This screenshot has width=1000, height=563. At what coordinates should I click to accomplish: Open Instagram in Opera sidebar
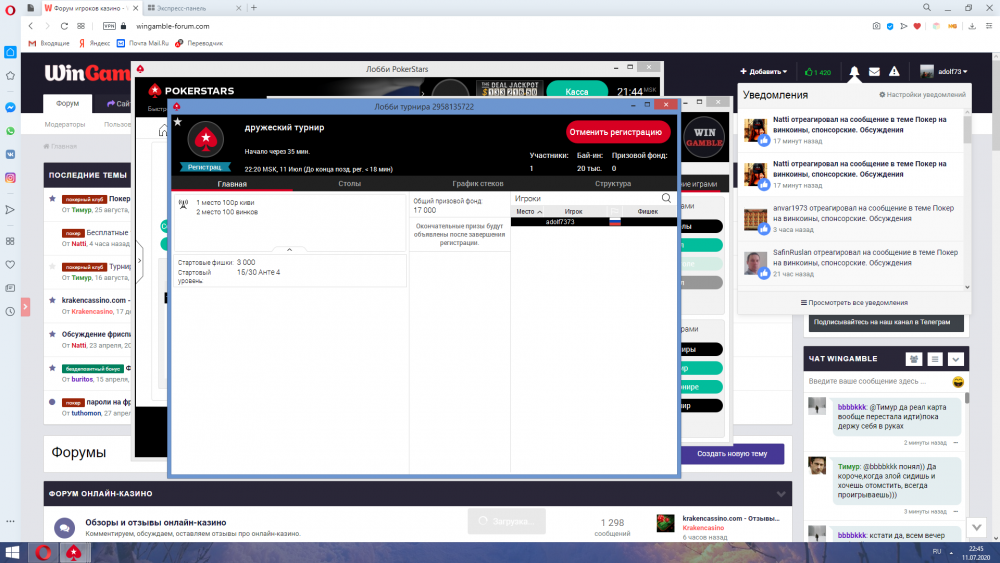(10, 178)
